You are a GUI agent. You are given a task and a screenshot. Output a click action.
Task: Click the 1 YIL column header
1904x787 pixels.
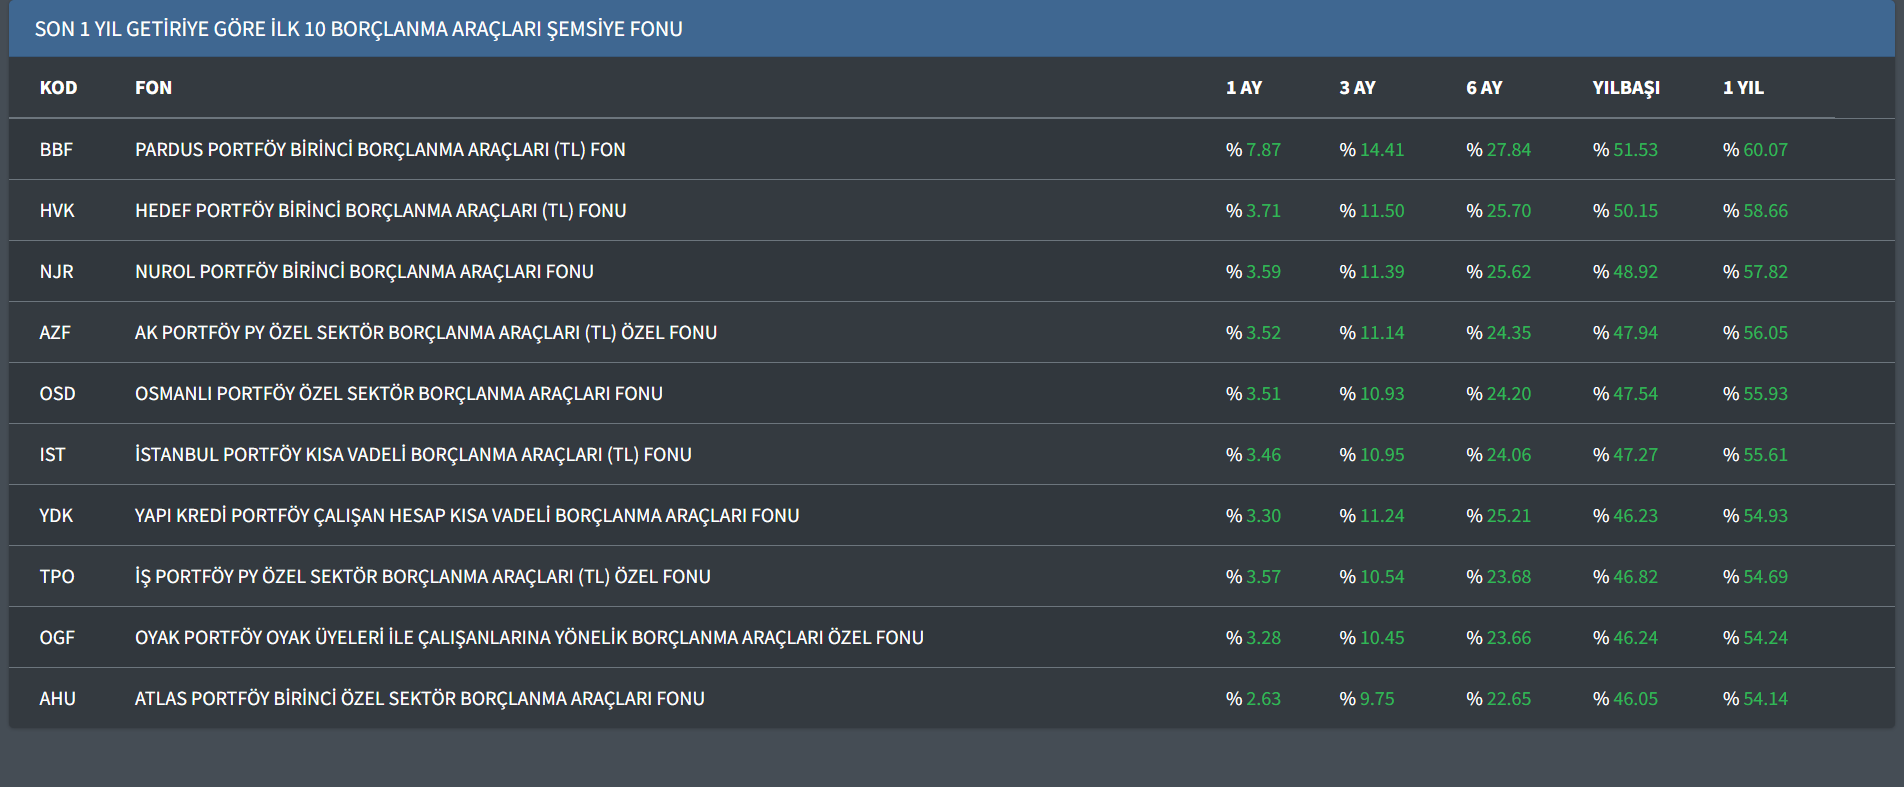(x=1743, y=88)
